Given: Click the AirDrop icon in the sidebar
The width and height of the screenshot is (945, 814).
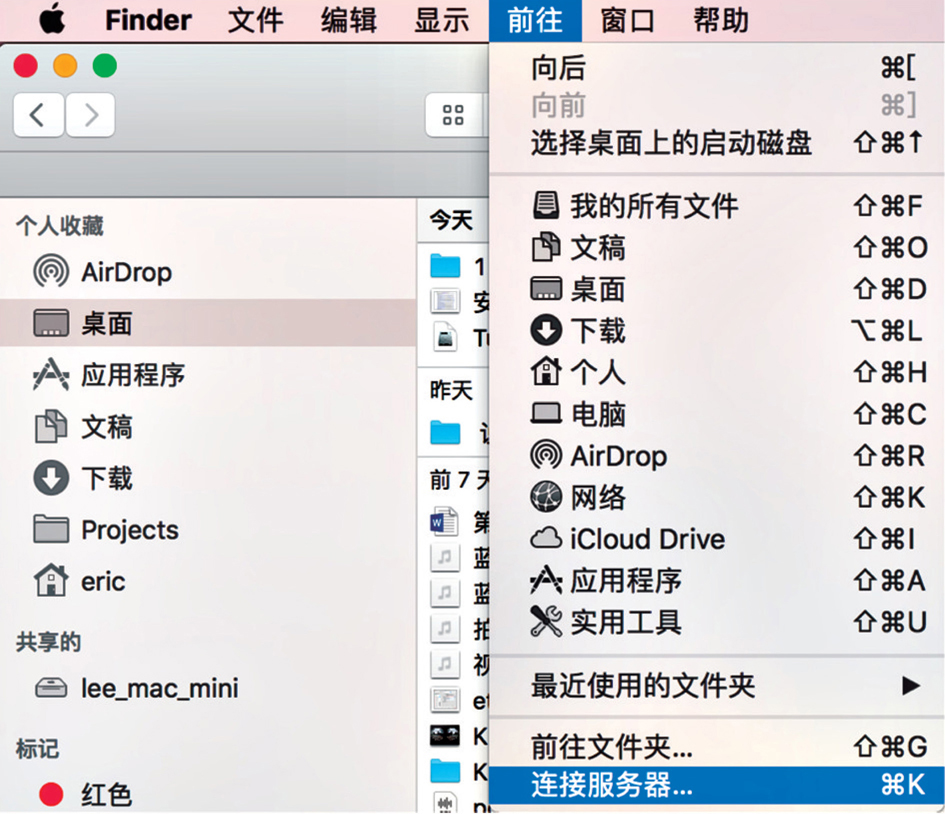Looking at the screenshot, I should pos(51,271).
